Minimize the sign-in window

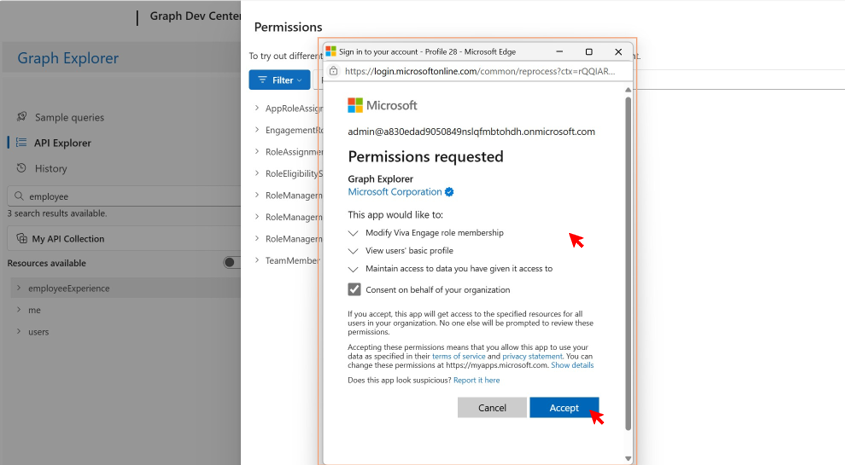click(x=559, y=52)
